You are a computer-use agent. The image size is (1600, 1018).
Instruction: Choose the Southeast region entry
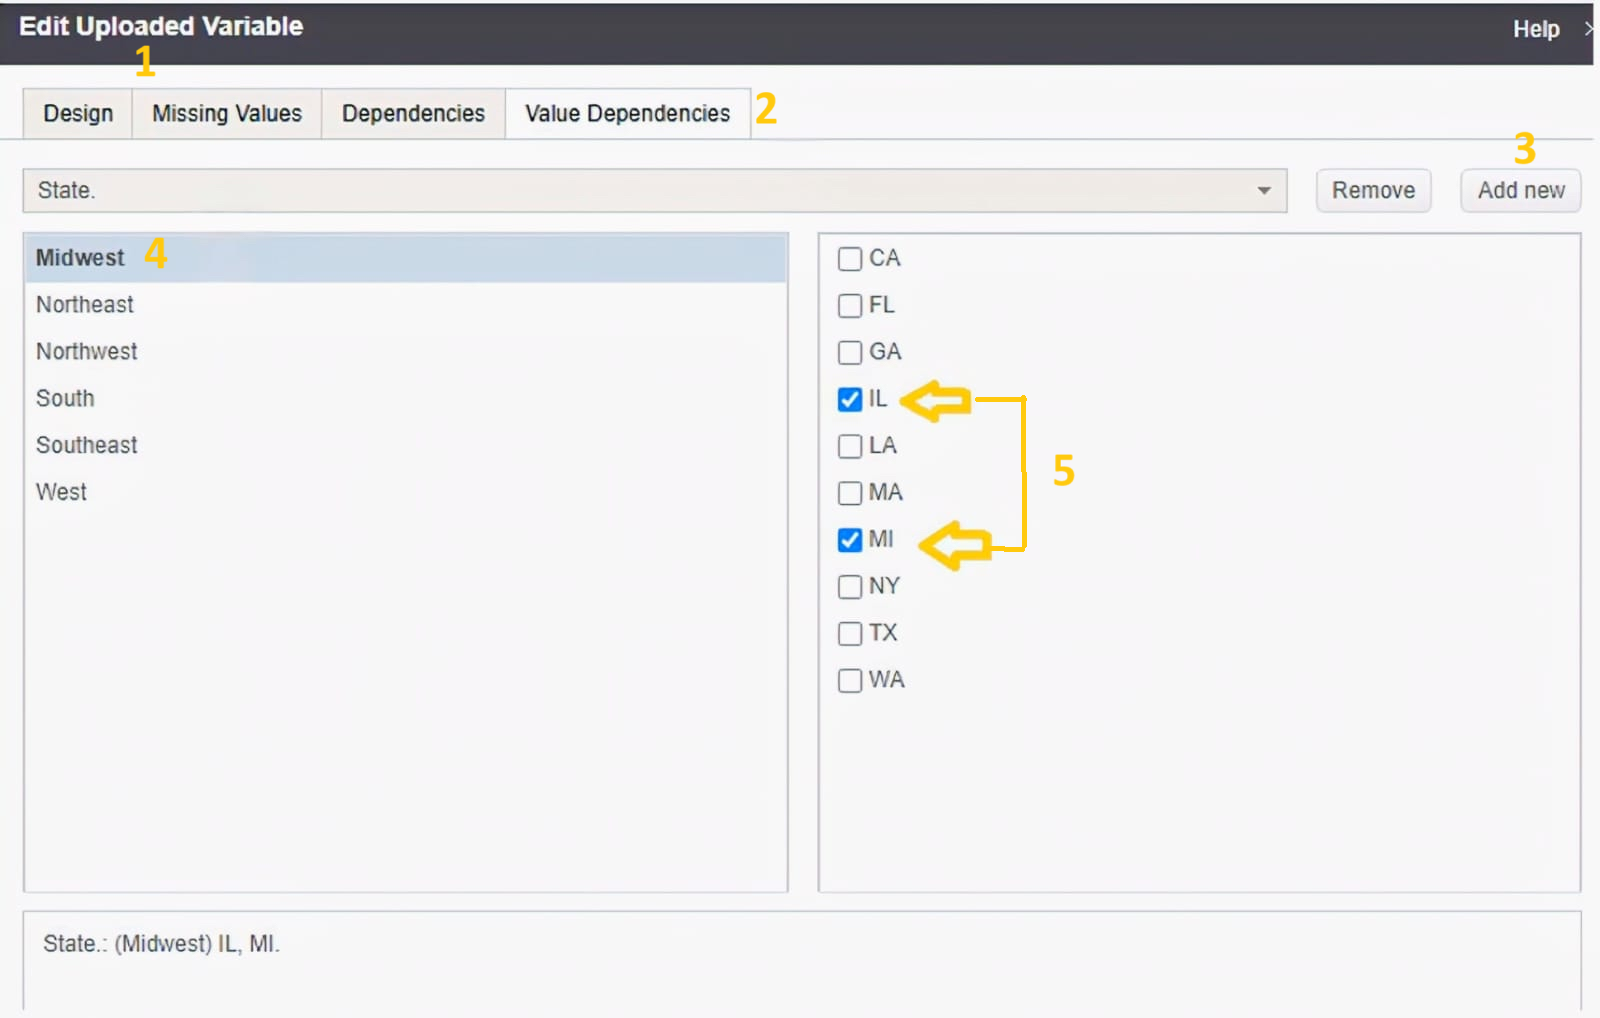[x=406, y=445]
